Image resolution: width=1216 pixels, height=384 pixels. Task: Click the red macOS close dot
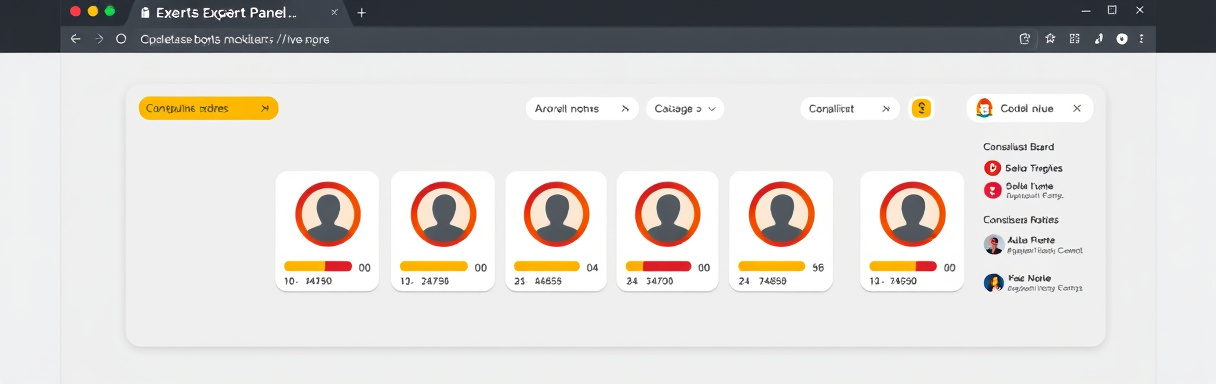coord(75,11)
